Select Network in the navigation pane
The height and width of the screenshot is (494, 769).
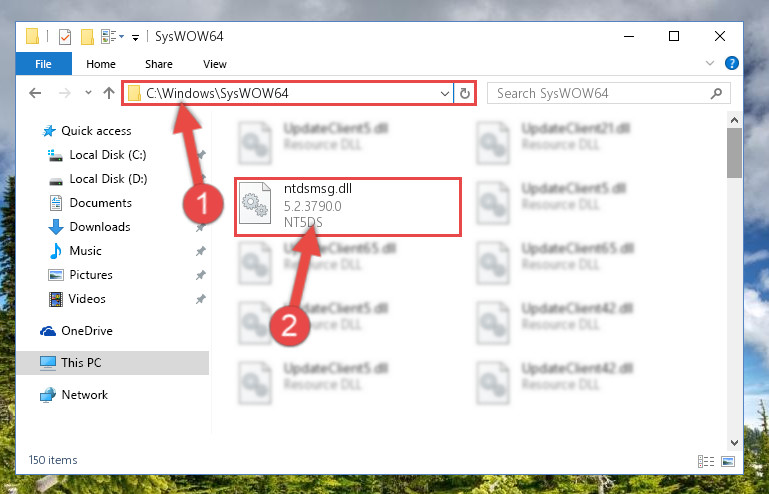point(84,395)
